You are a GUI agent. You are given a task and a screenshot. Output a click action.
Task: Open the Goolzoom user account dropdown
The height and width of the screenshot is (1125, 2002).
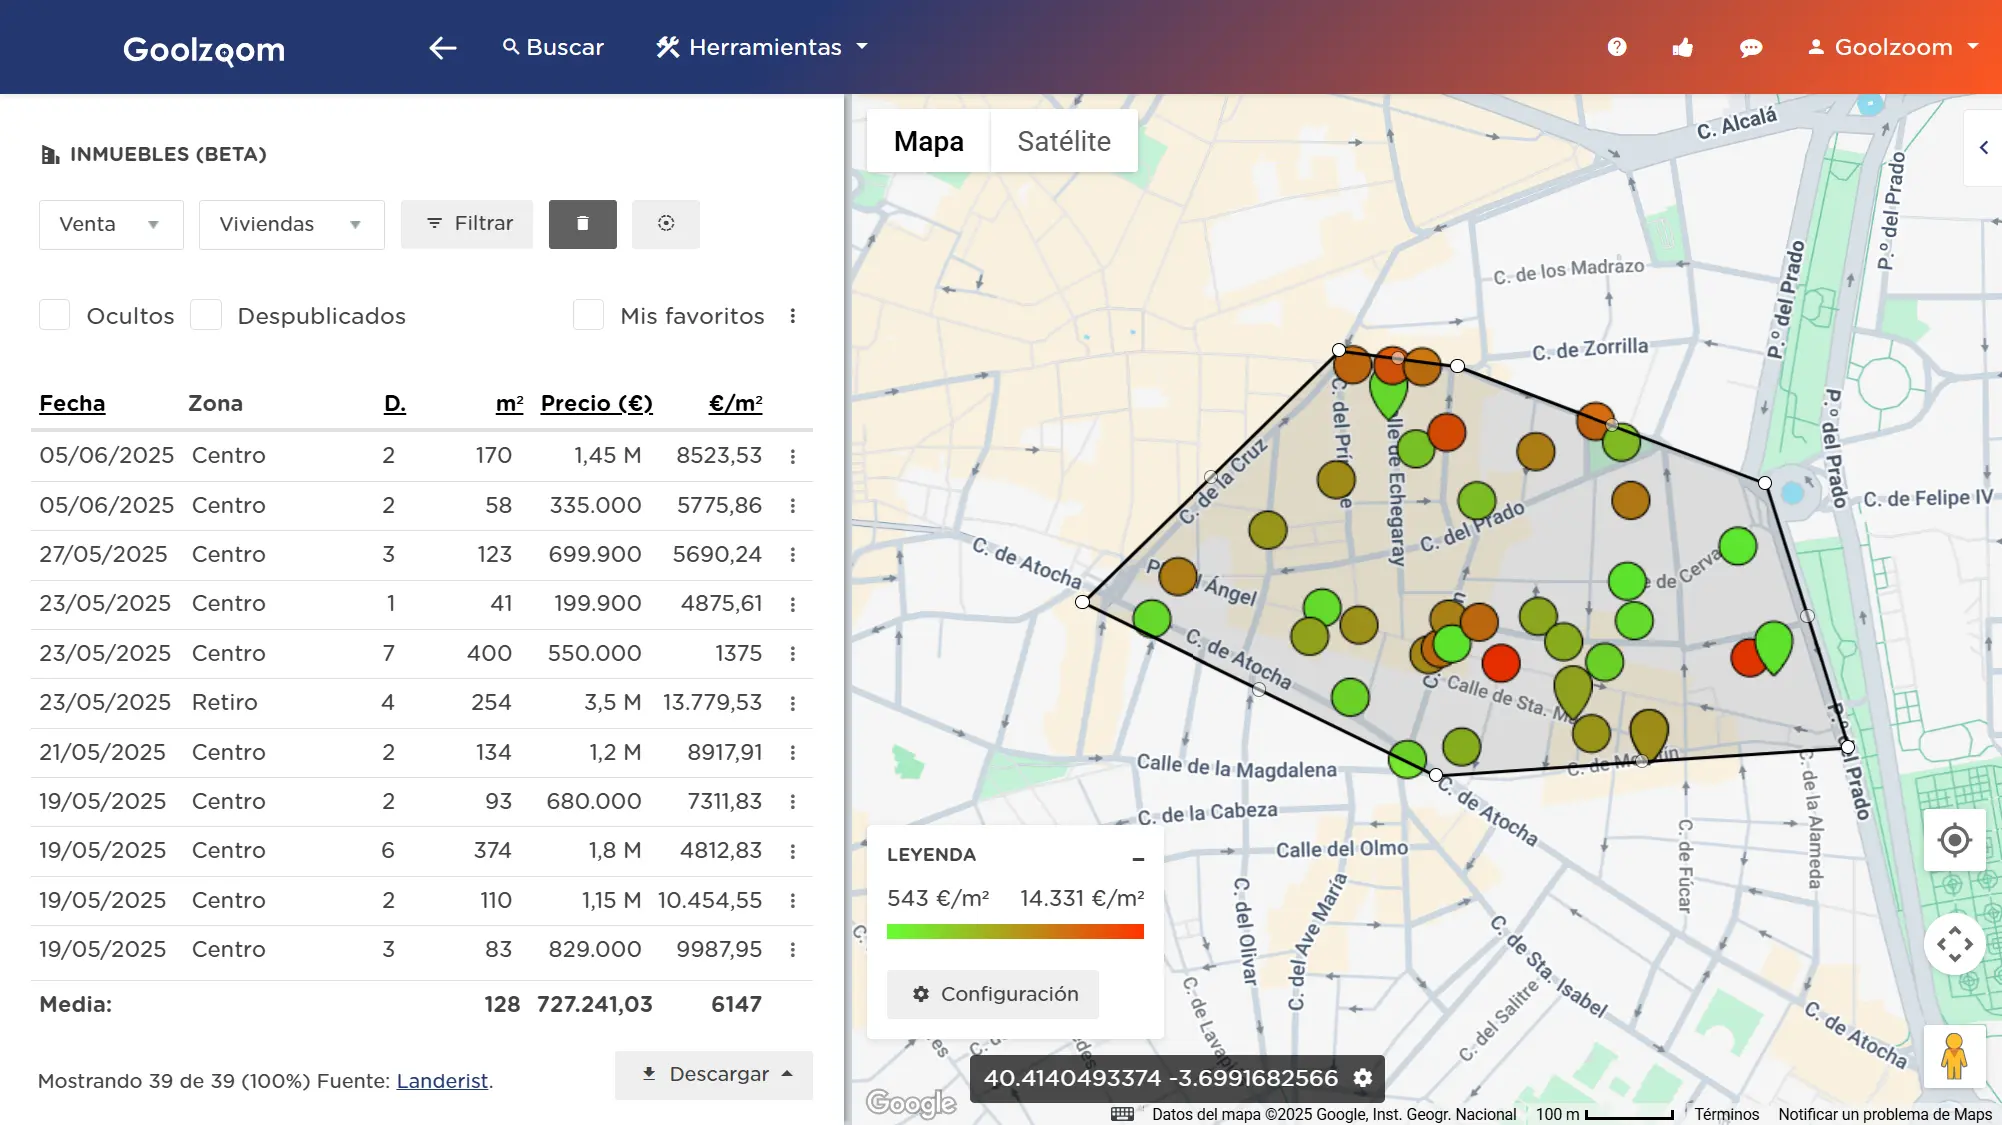pos(1893,47)
